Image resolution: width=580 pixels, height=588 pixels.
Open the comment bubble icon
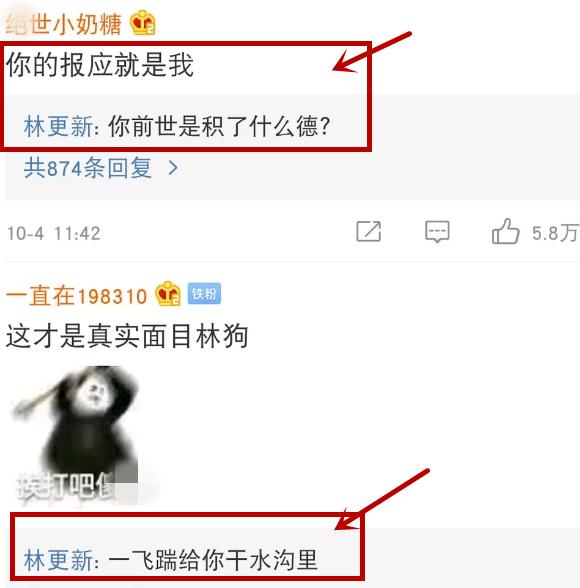437,232
